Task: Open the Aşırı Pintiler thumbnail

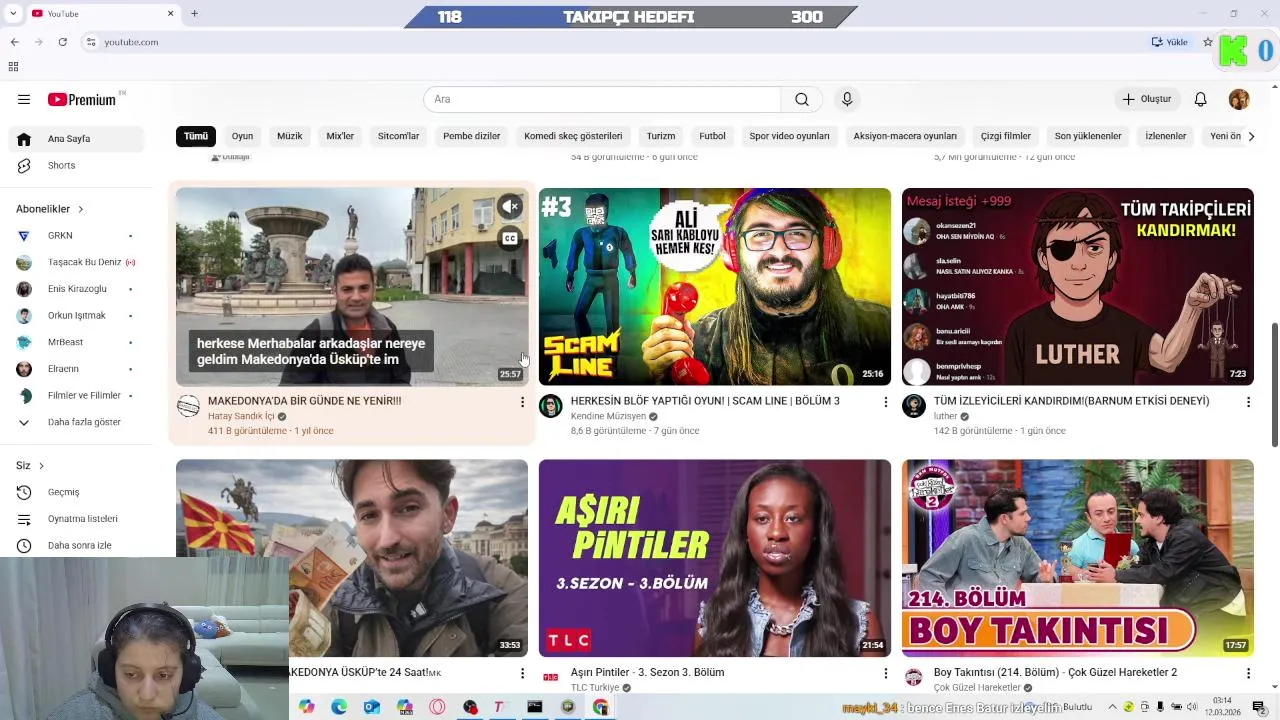Action: pyautogui.click(x=715, y=558)
